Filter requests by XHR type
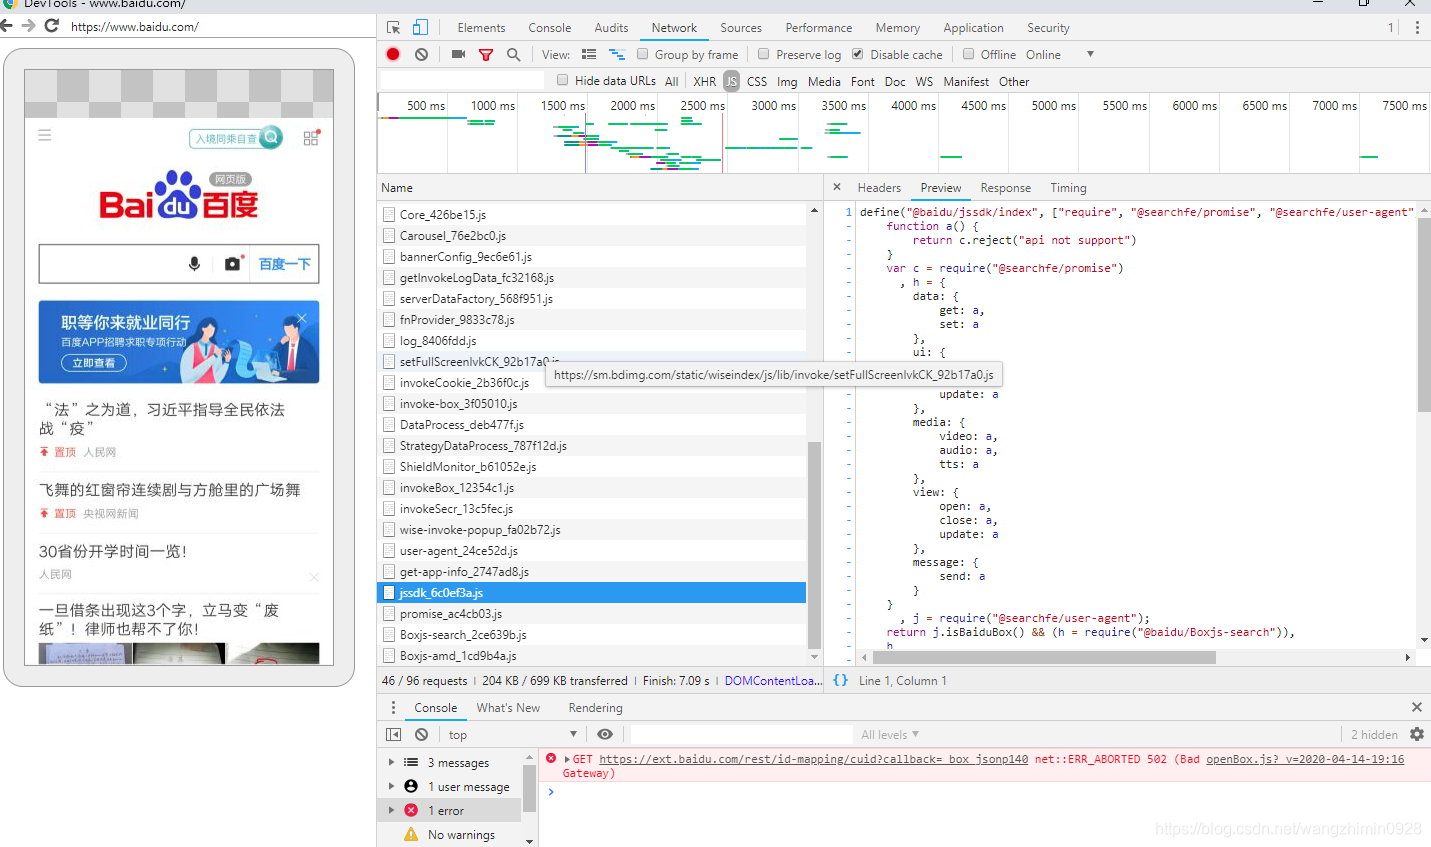 tap(705, 81)
